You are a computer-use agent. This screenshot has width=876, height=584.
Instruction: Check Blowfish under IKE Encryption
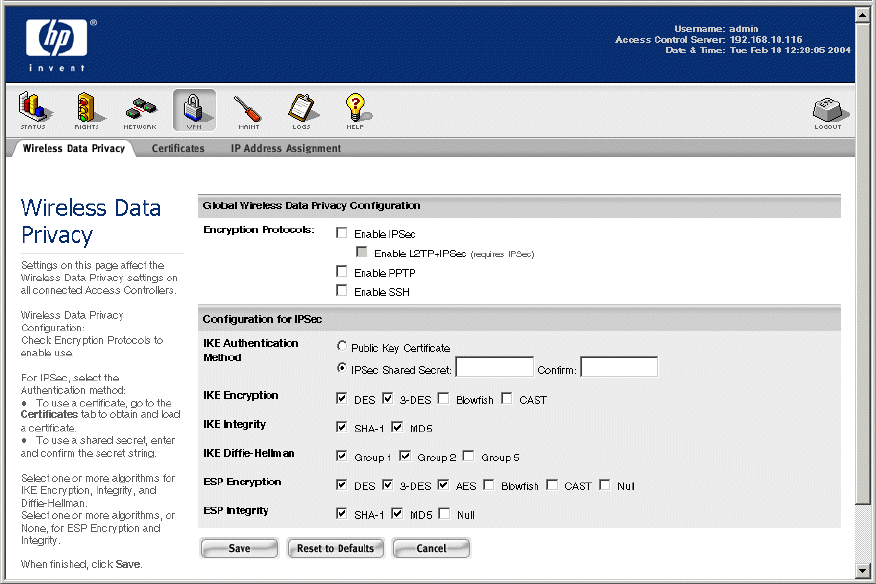coord(444,398)
